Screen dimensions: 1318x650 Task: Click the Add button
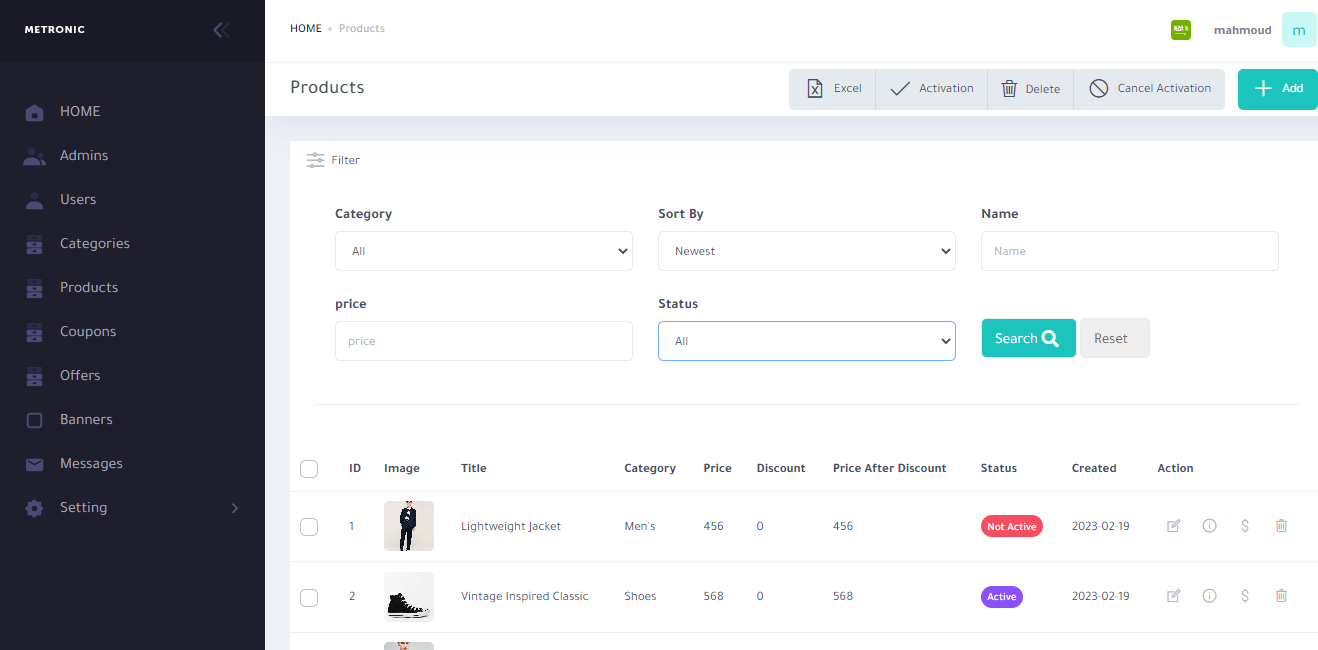pos(1278,89)
